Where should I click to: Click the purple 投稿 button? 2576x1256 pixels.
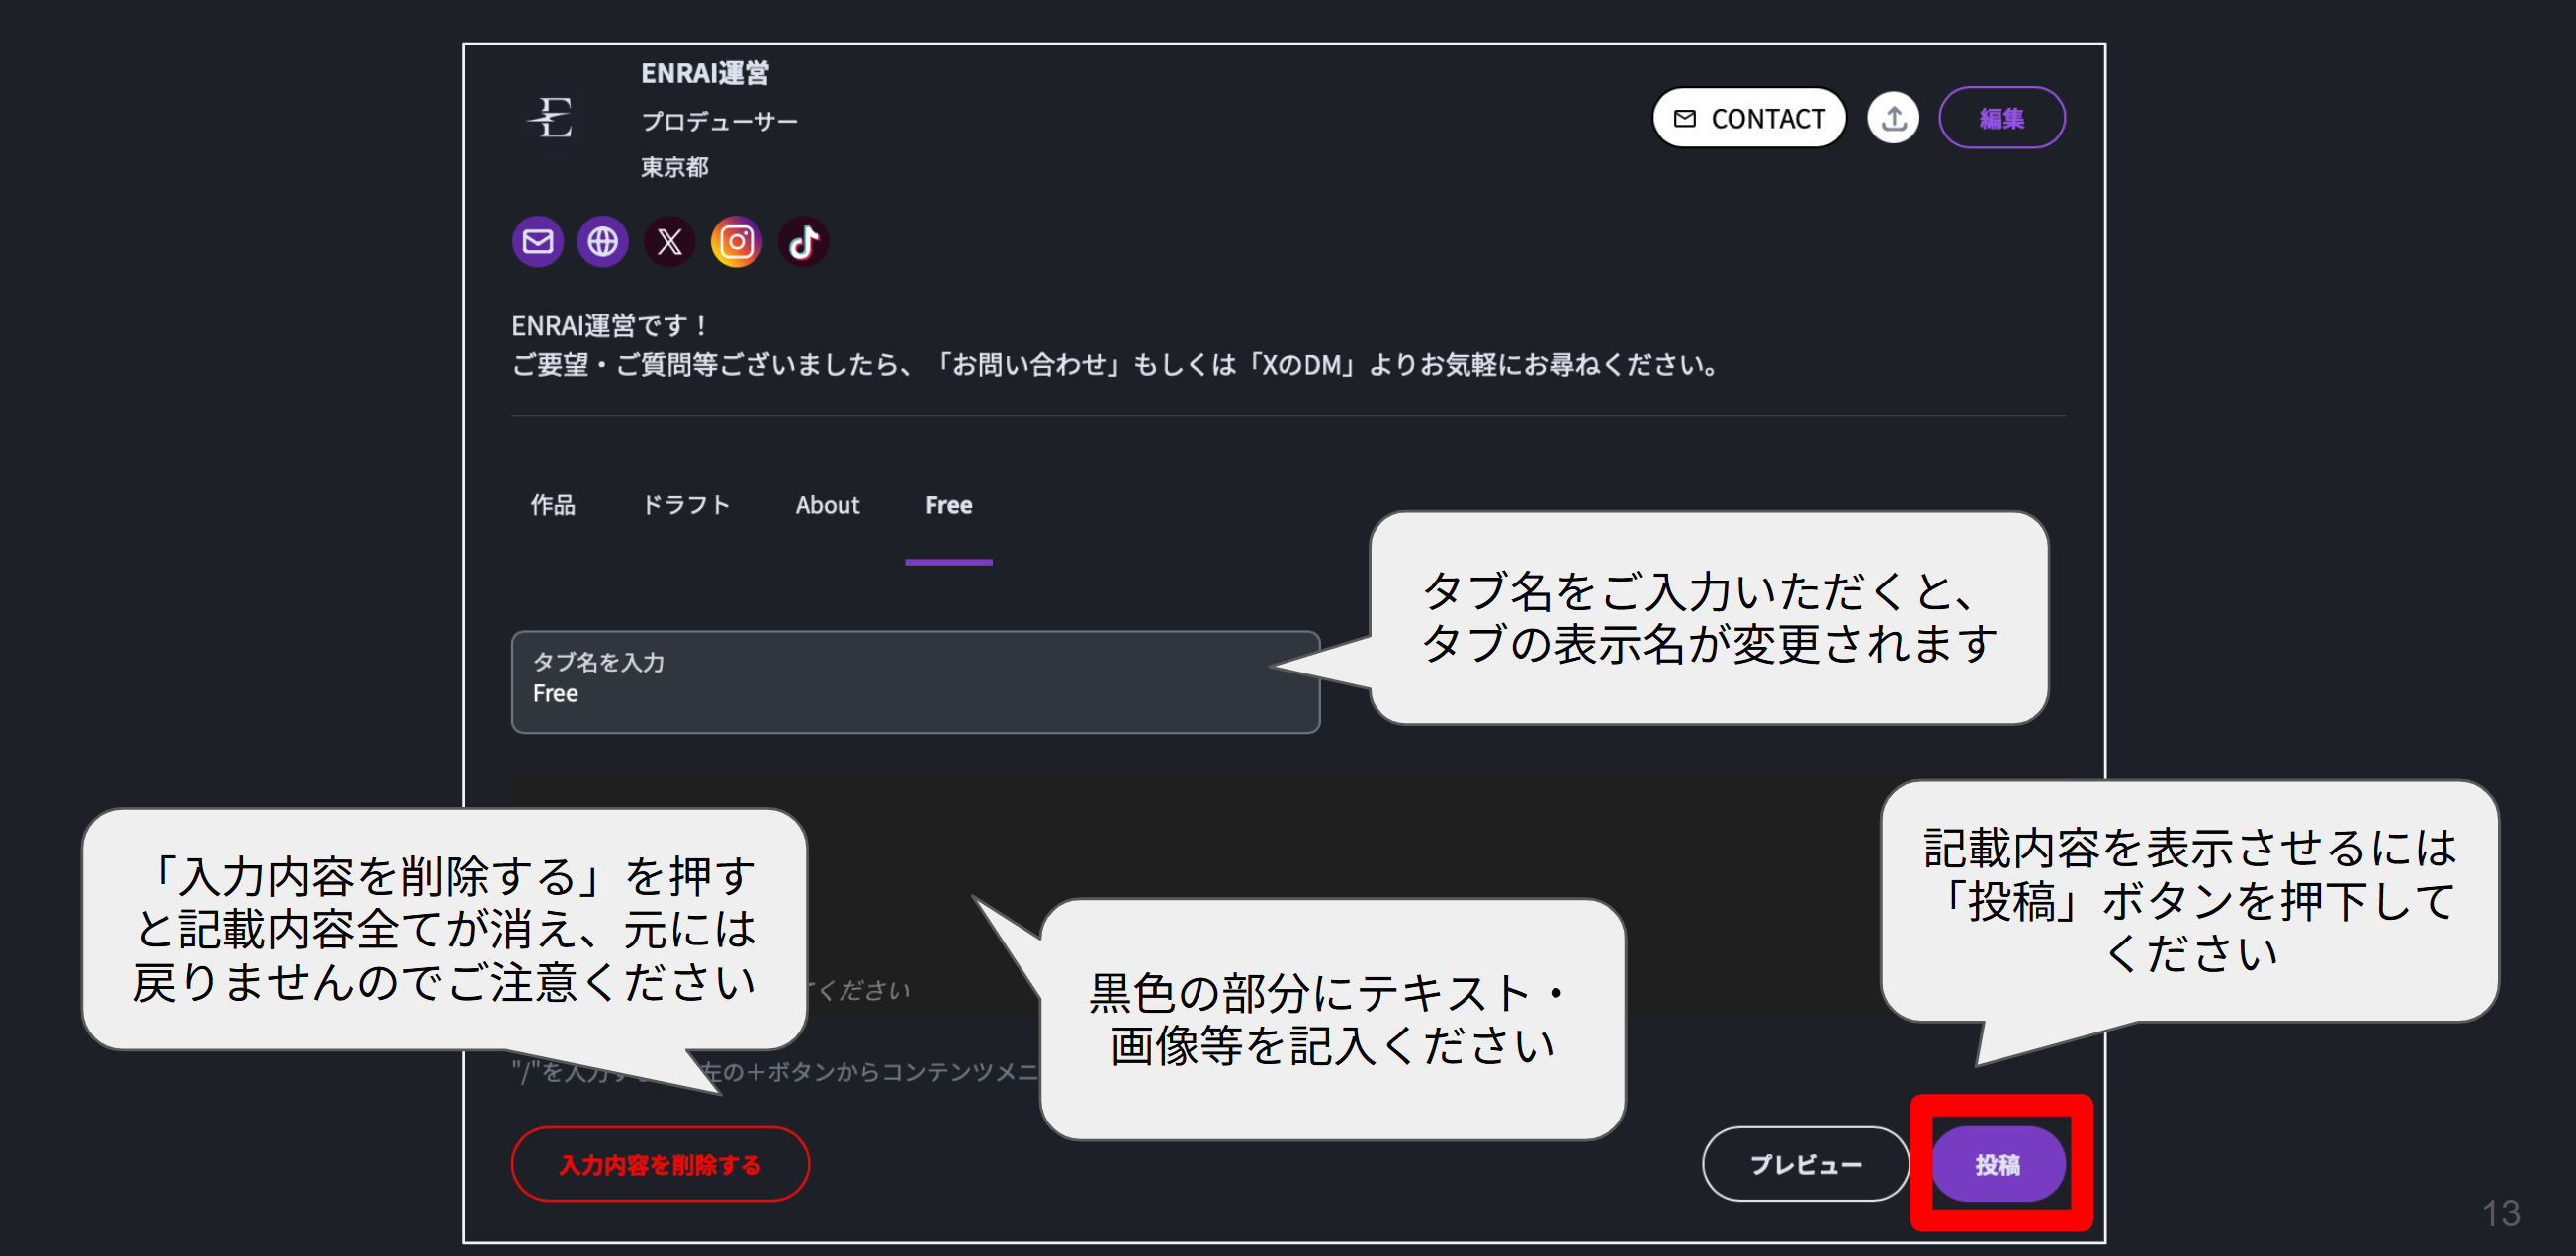coord(1998,1164)
